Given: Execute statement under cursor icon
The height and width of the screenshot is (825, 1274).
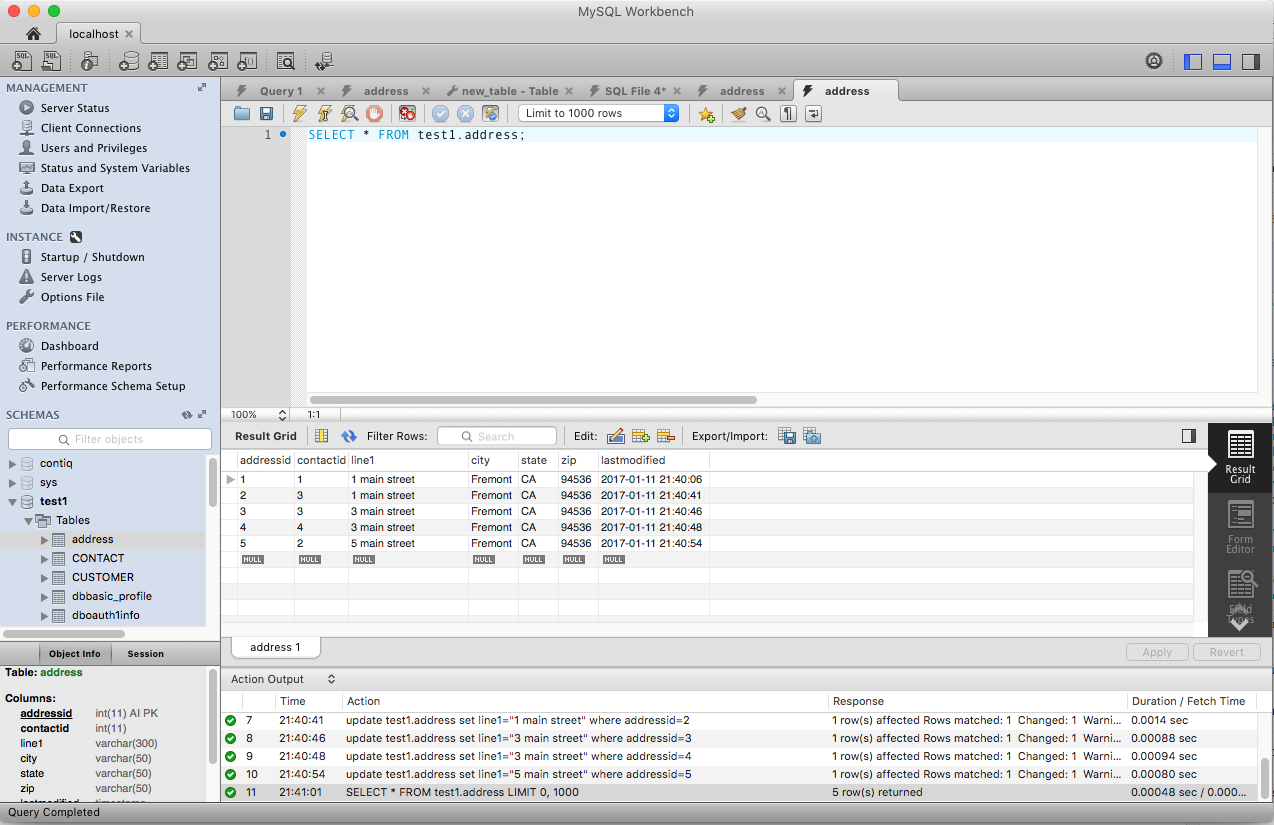Looking at the screenshot, I should (x=325, y=114).
